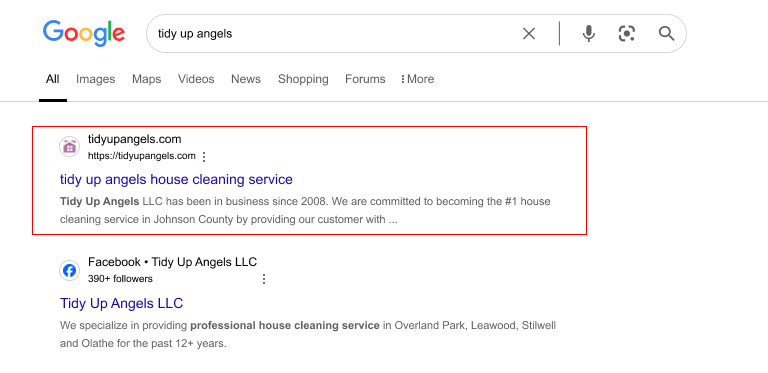Click the magnifying glass search icon
This screenshot has height=373, width=768.
[x=666, y=34]
